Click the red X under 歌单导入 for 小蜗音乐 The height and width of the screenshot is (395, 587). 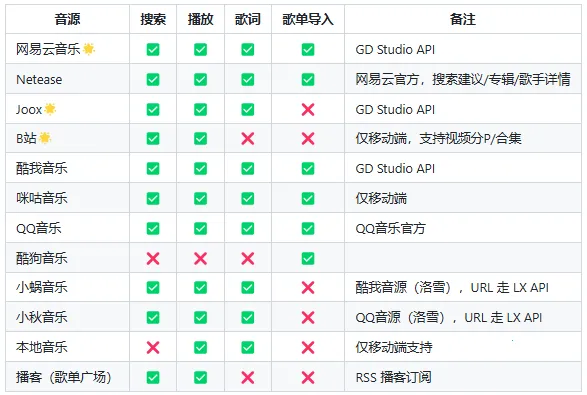point(308,288)
